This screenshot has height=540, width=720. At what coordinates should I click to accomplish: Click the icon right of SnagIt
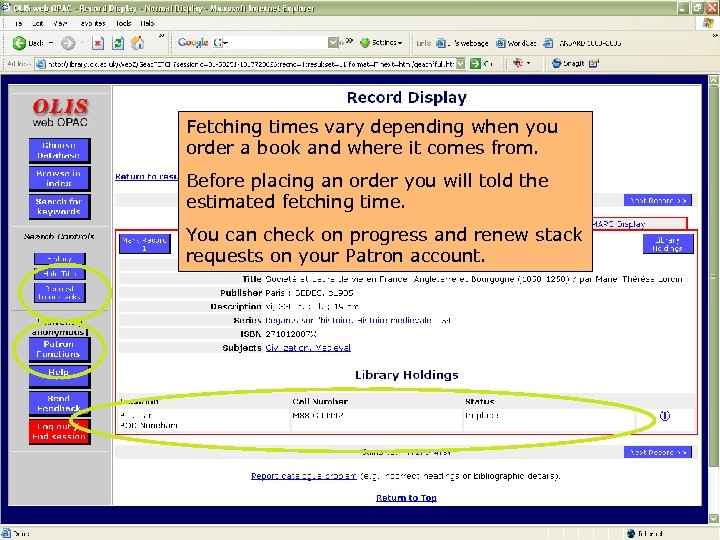(x=594, y=63)
